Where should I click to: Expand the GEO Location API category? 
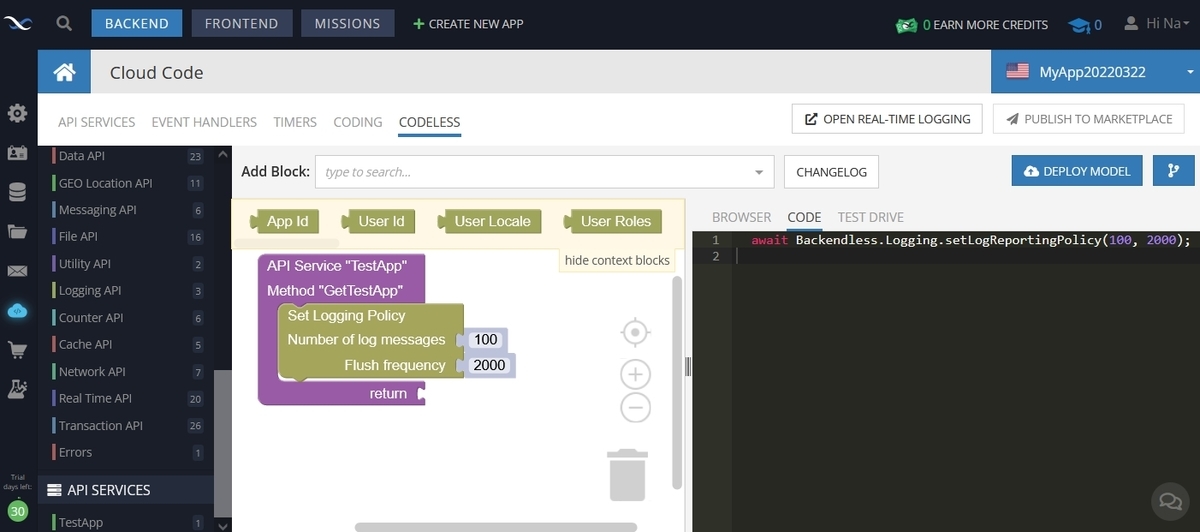point(128,183)
